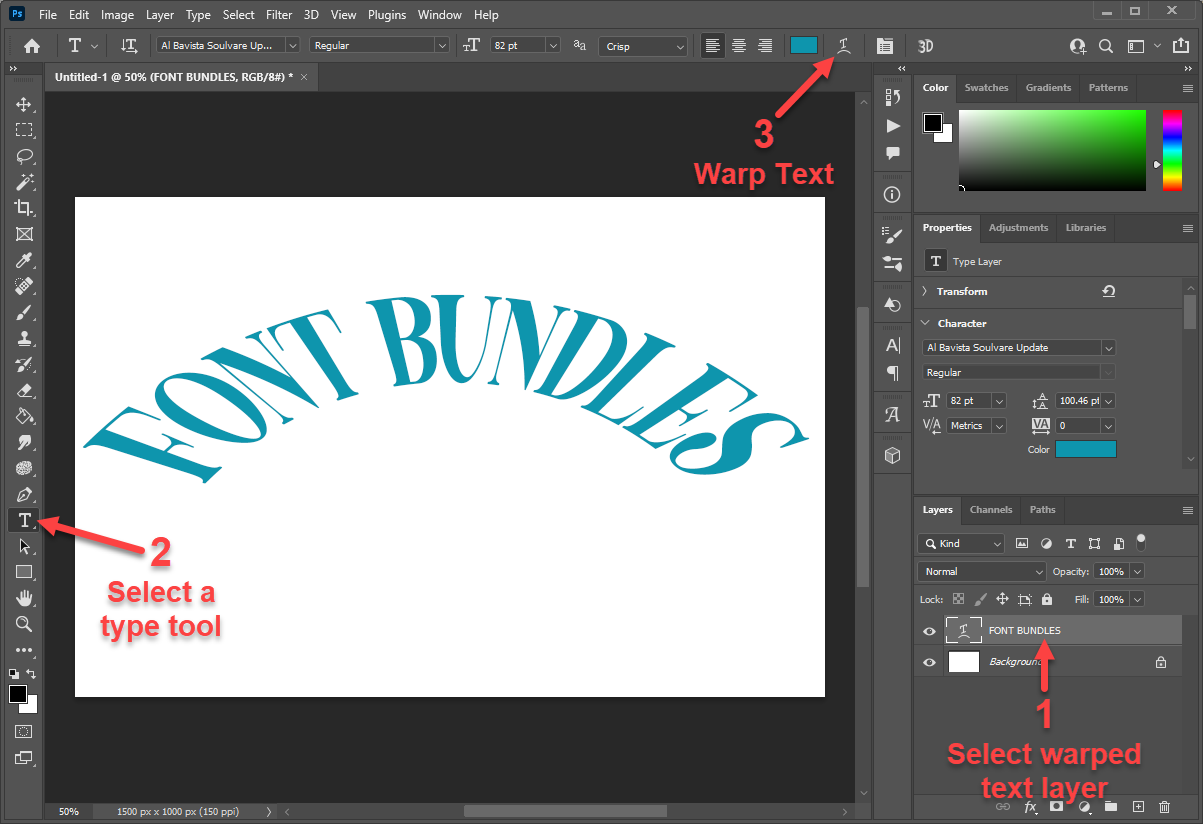Image resolution: width=1203 pixels, height=824 pixels.
Task: Center align the text
Action: (739, 45)
